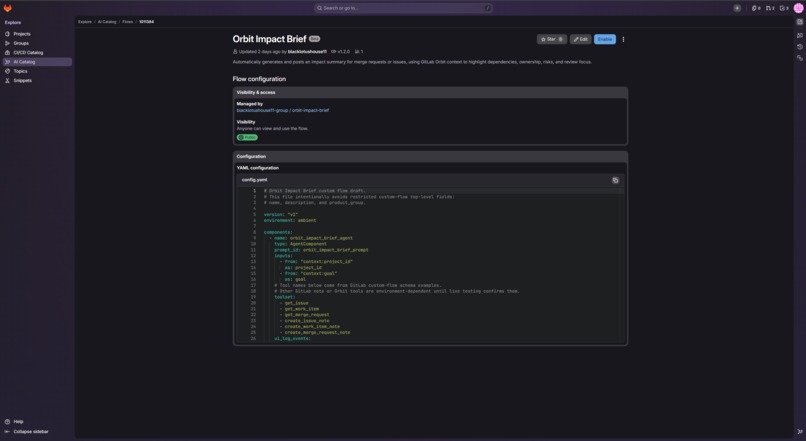The height and width of the screenshot is (441, 806).
Task: Click the Explore breadcrumb
Action: 85,22
